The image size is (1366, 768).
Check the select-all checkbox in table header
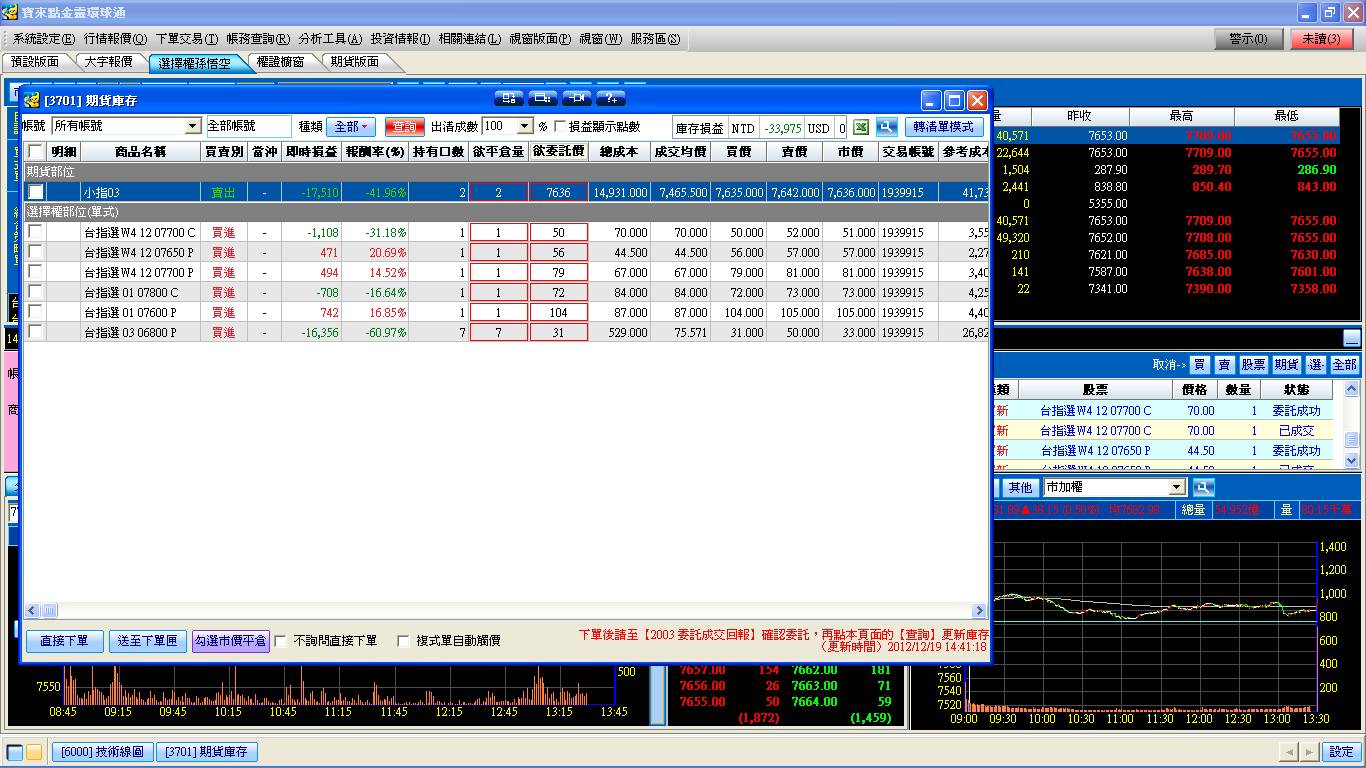pyautogui.click(x=35, y=152)
